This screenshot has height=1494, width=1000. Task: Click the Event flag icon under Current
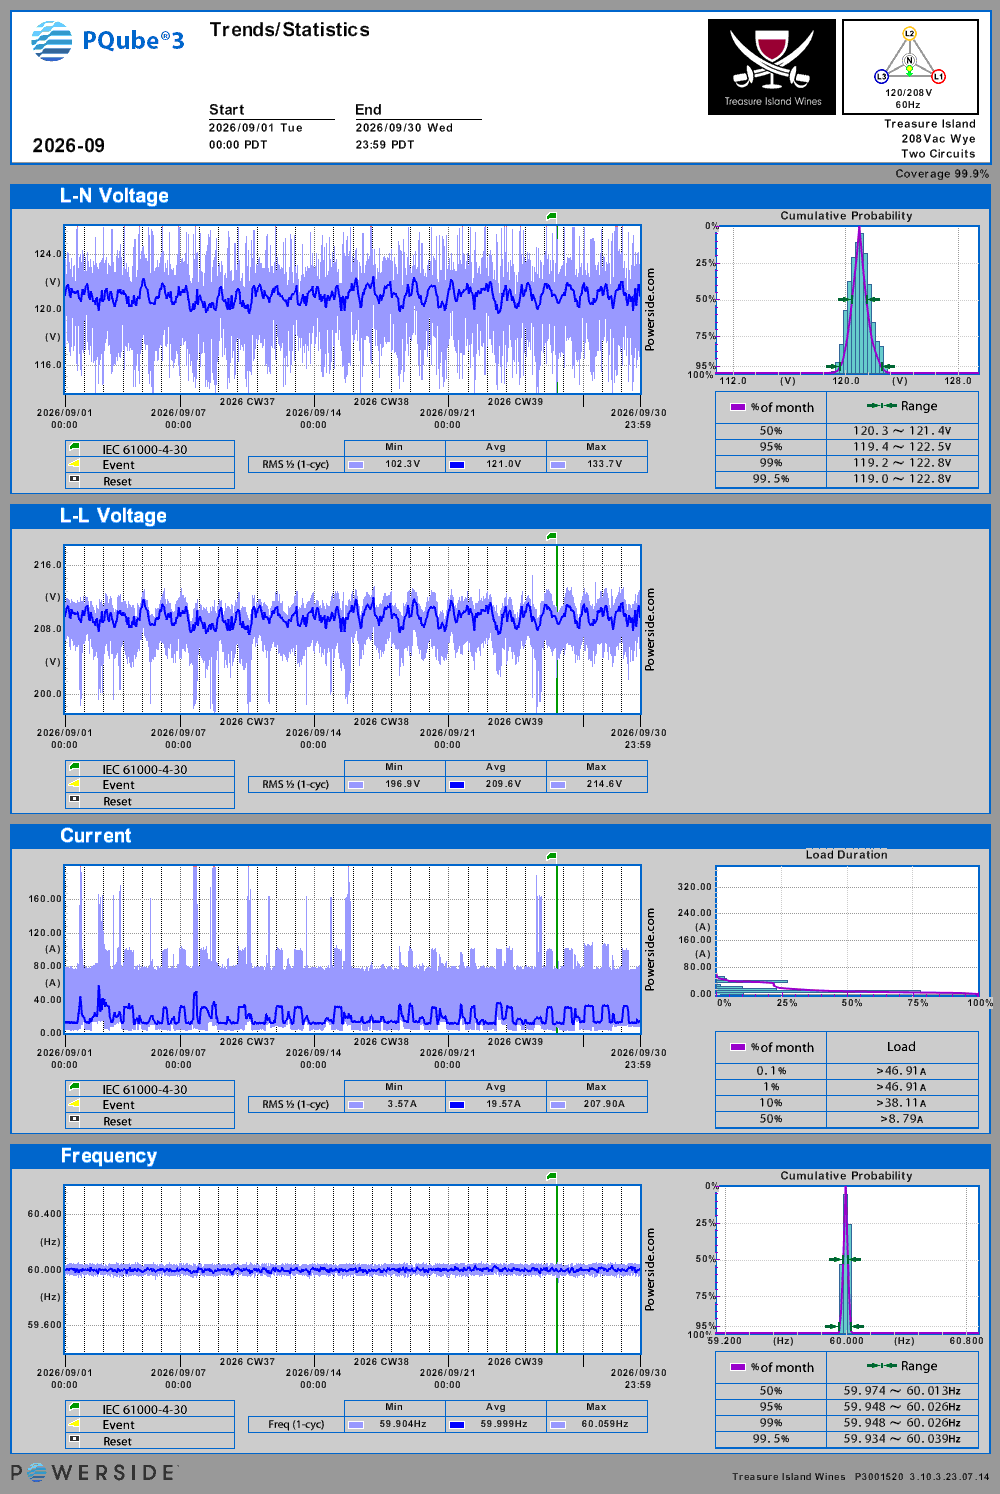point(74,1104)
